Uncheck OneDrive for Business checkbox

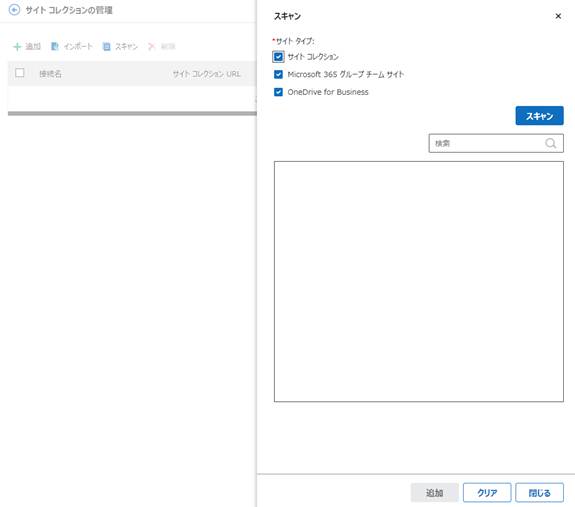(278, 92)
